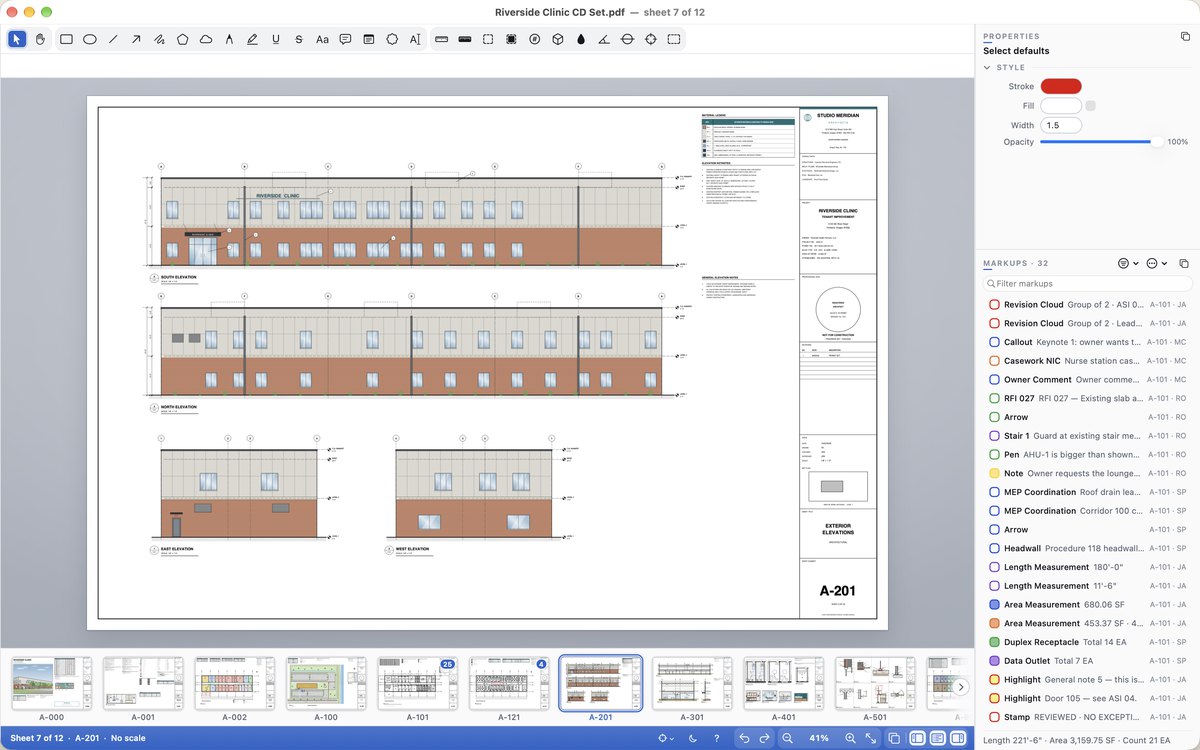The image size is (1200, 750).
Task: Open the 41% zoom level menu
Action: click(819, 738)
